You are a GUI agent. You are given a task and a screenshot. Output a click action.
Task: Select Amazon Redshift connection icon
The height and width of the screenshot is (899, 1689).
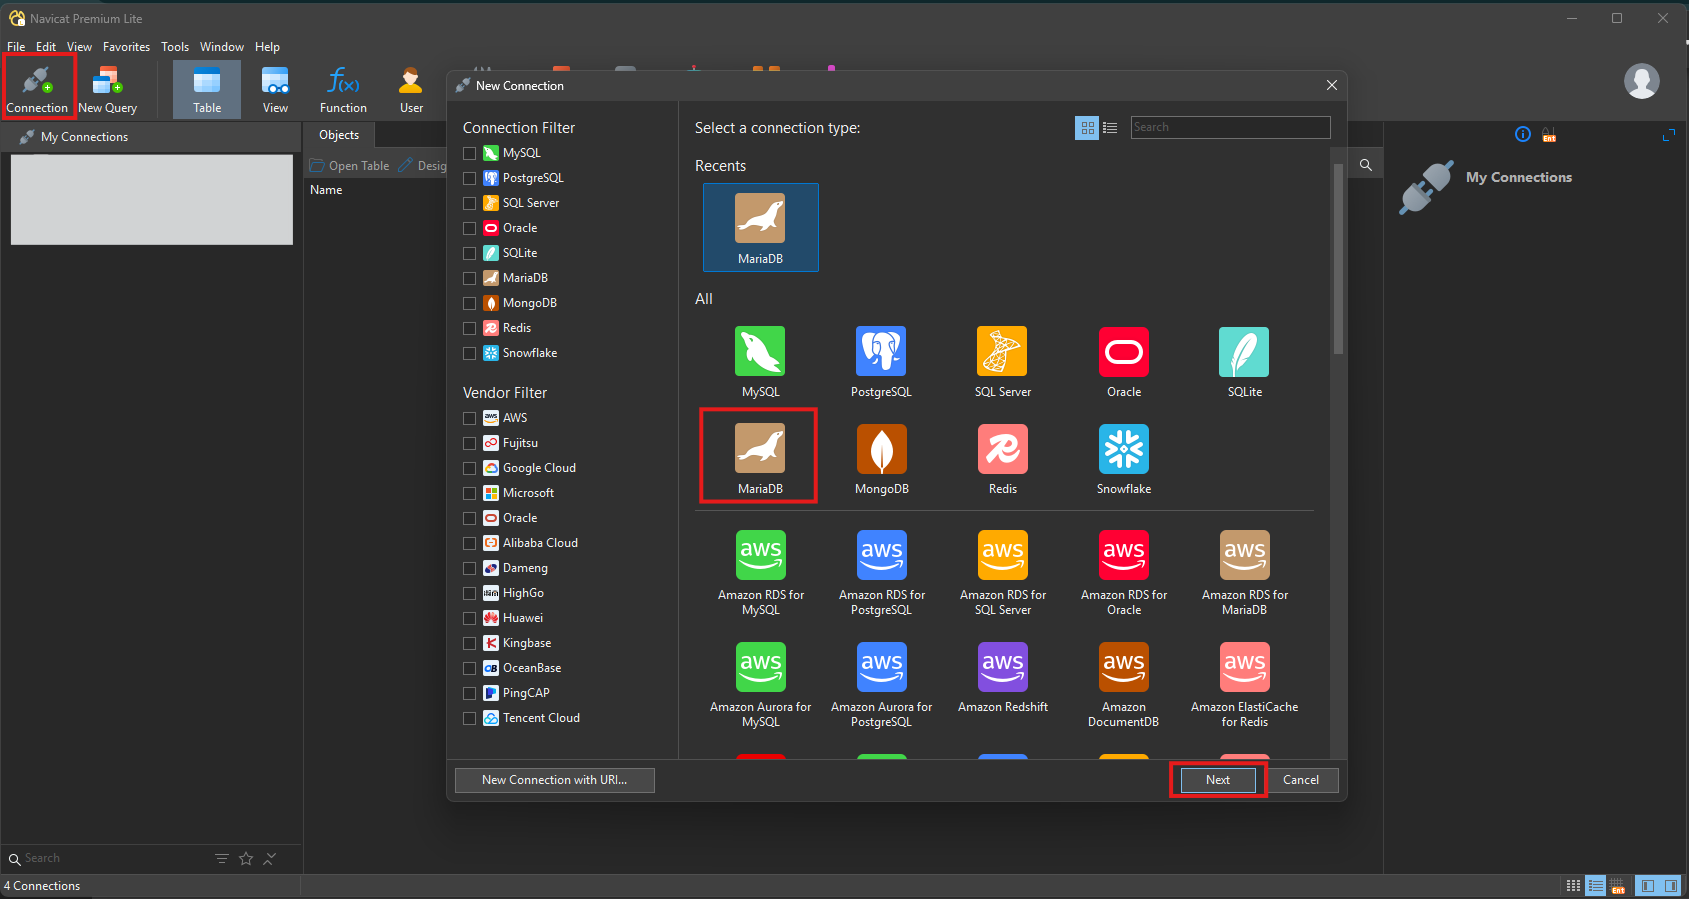[1002, 668]
